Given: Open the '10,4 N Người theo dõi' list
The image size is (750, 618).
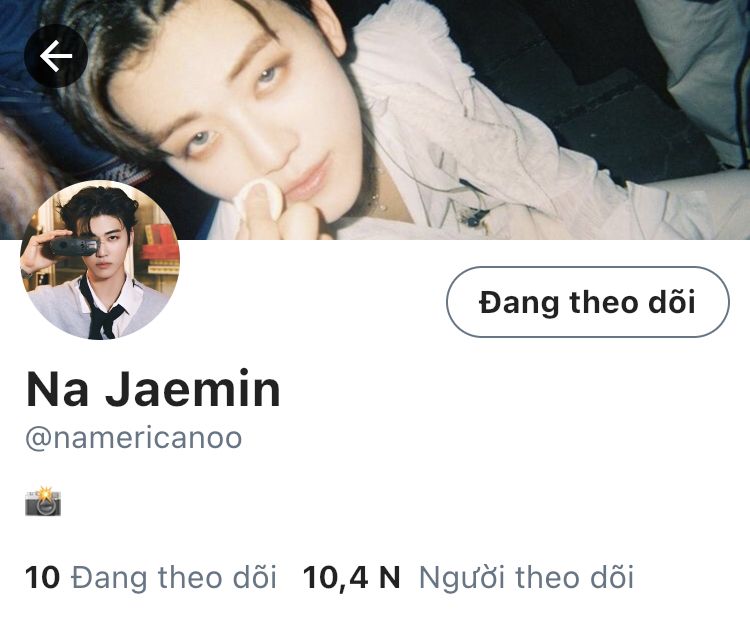Looking at the screenshot, I should click(x=468, y=577).
